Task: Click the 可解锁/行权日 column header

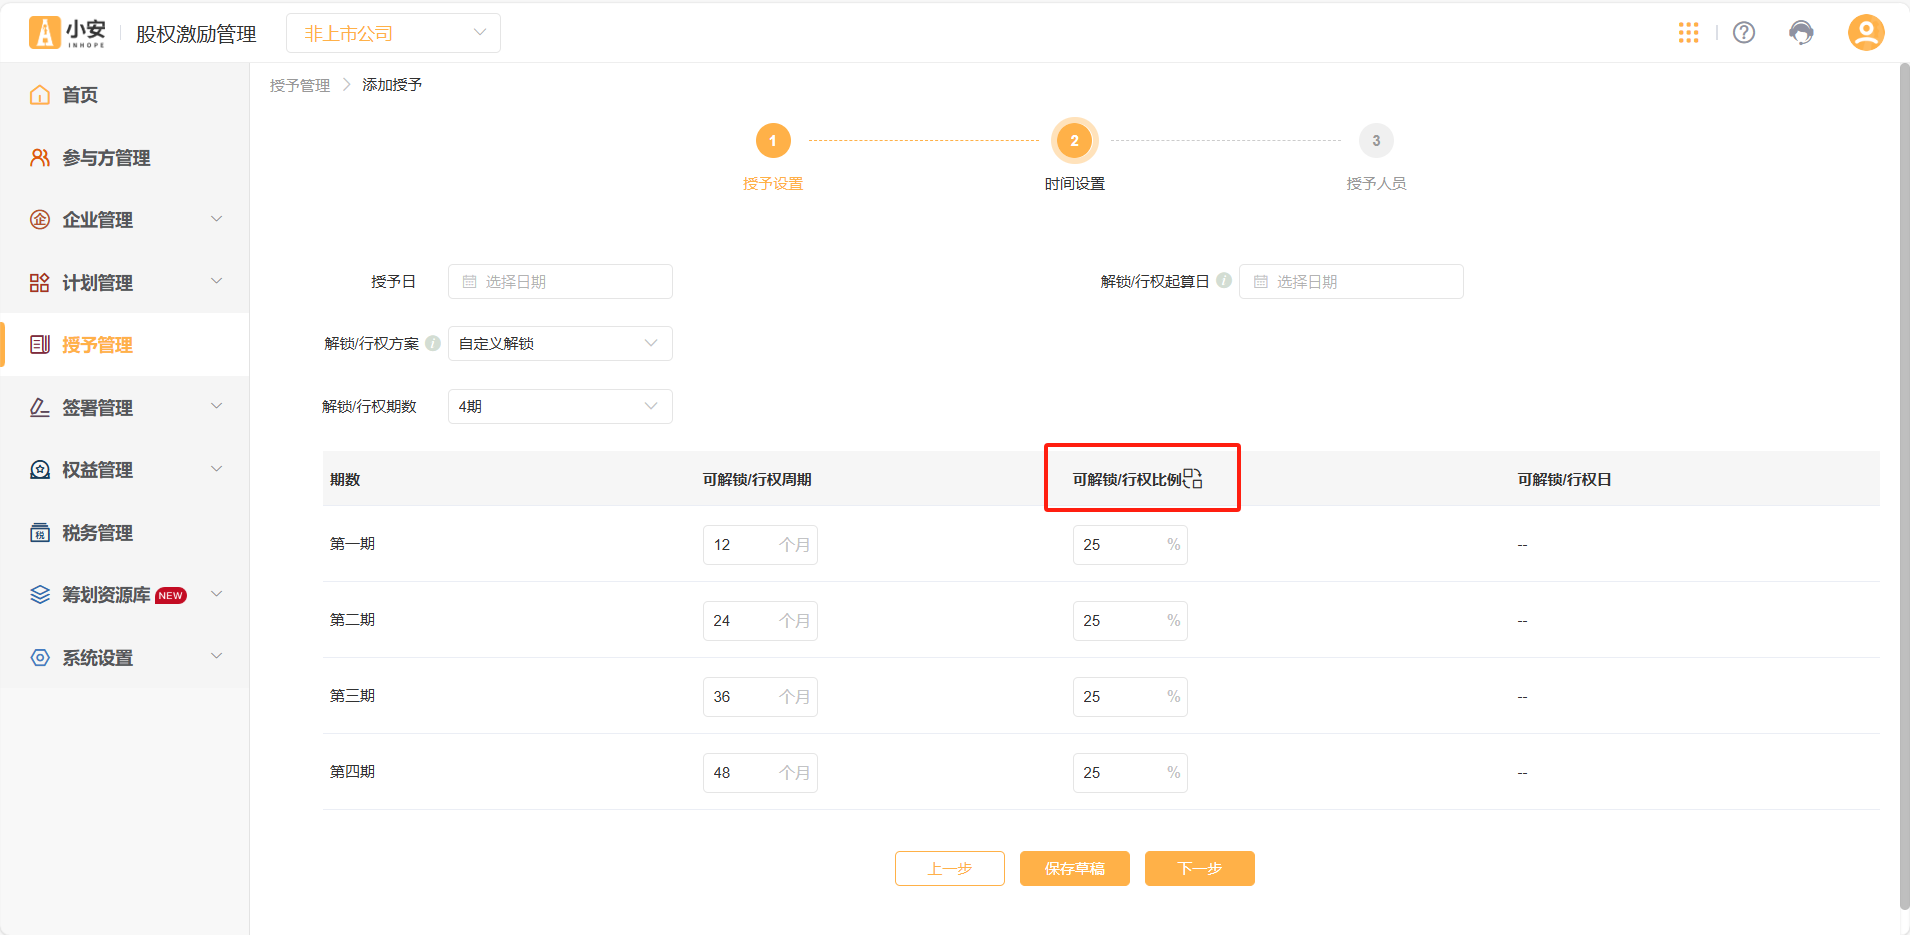Action: 1564,479
